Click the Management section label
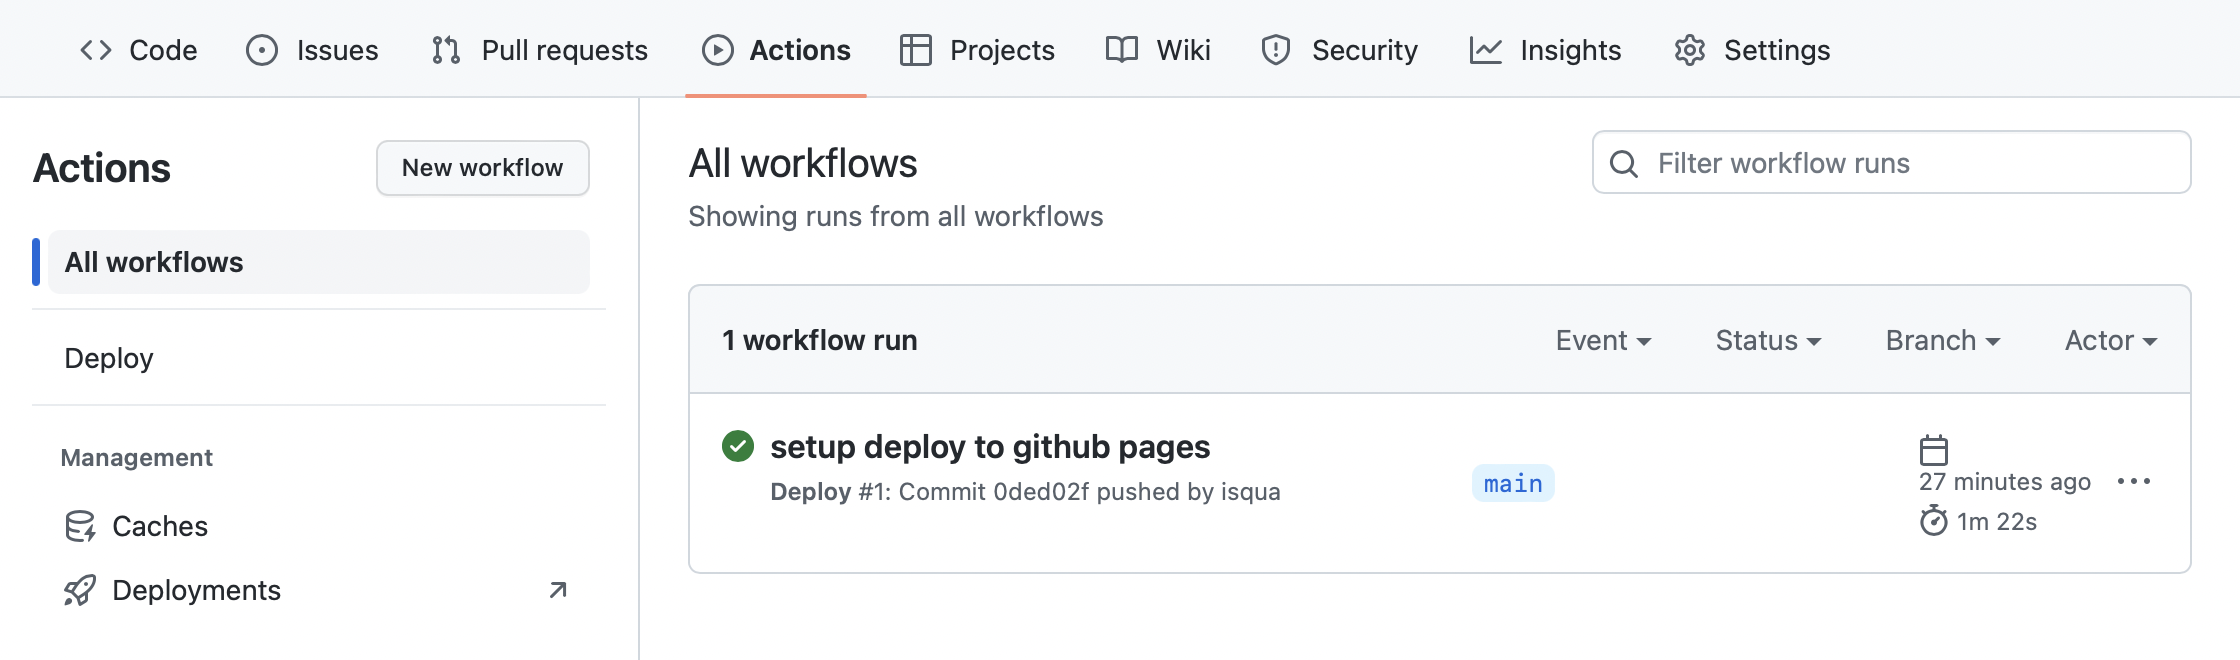The width and height of the screenshot is (2240, 660). coord(137,458)
